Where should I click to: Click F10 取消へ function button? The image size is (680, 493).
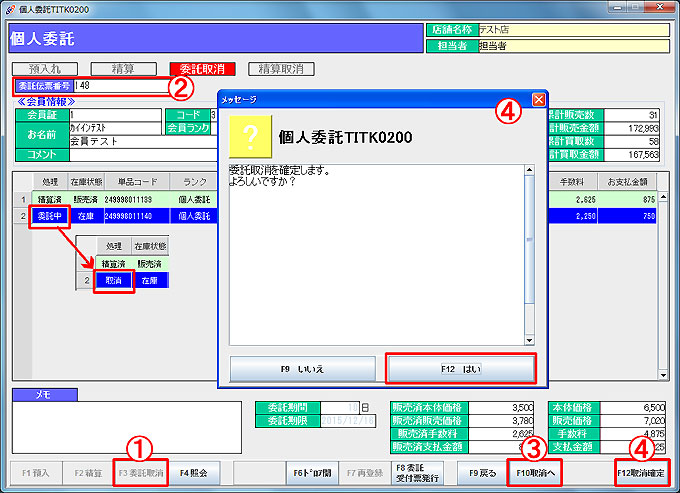pos(535,473)
